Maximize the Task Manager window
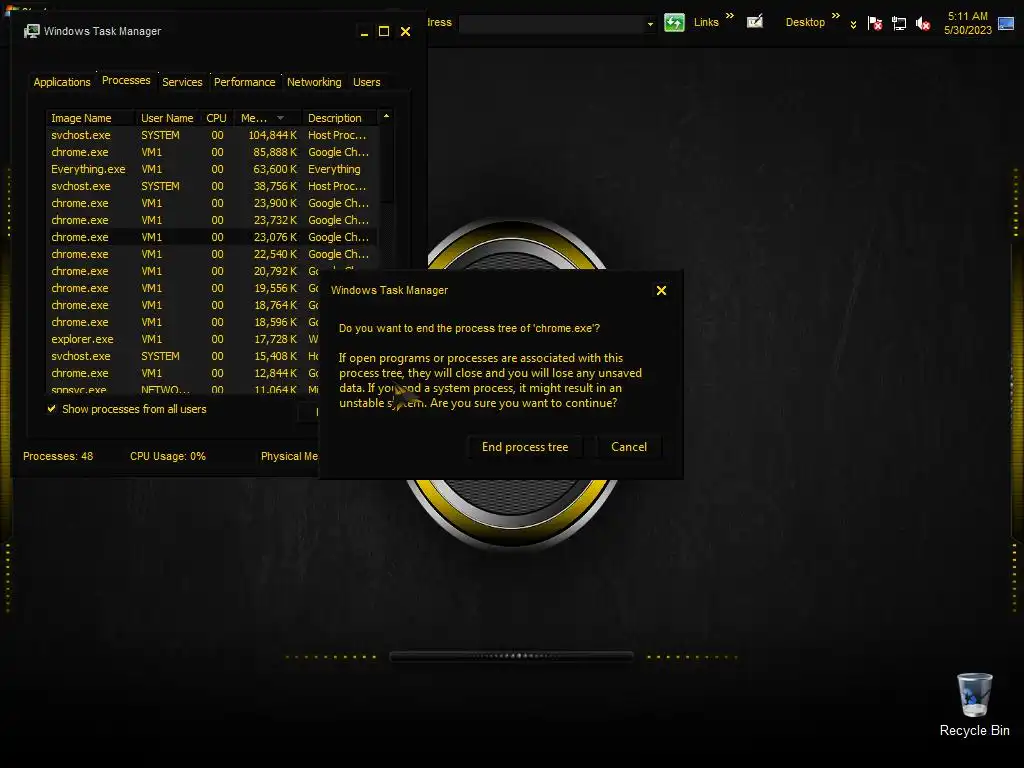The height and width of the screenshot is (768, 1024). [384, 31]
